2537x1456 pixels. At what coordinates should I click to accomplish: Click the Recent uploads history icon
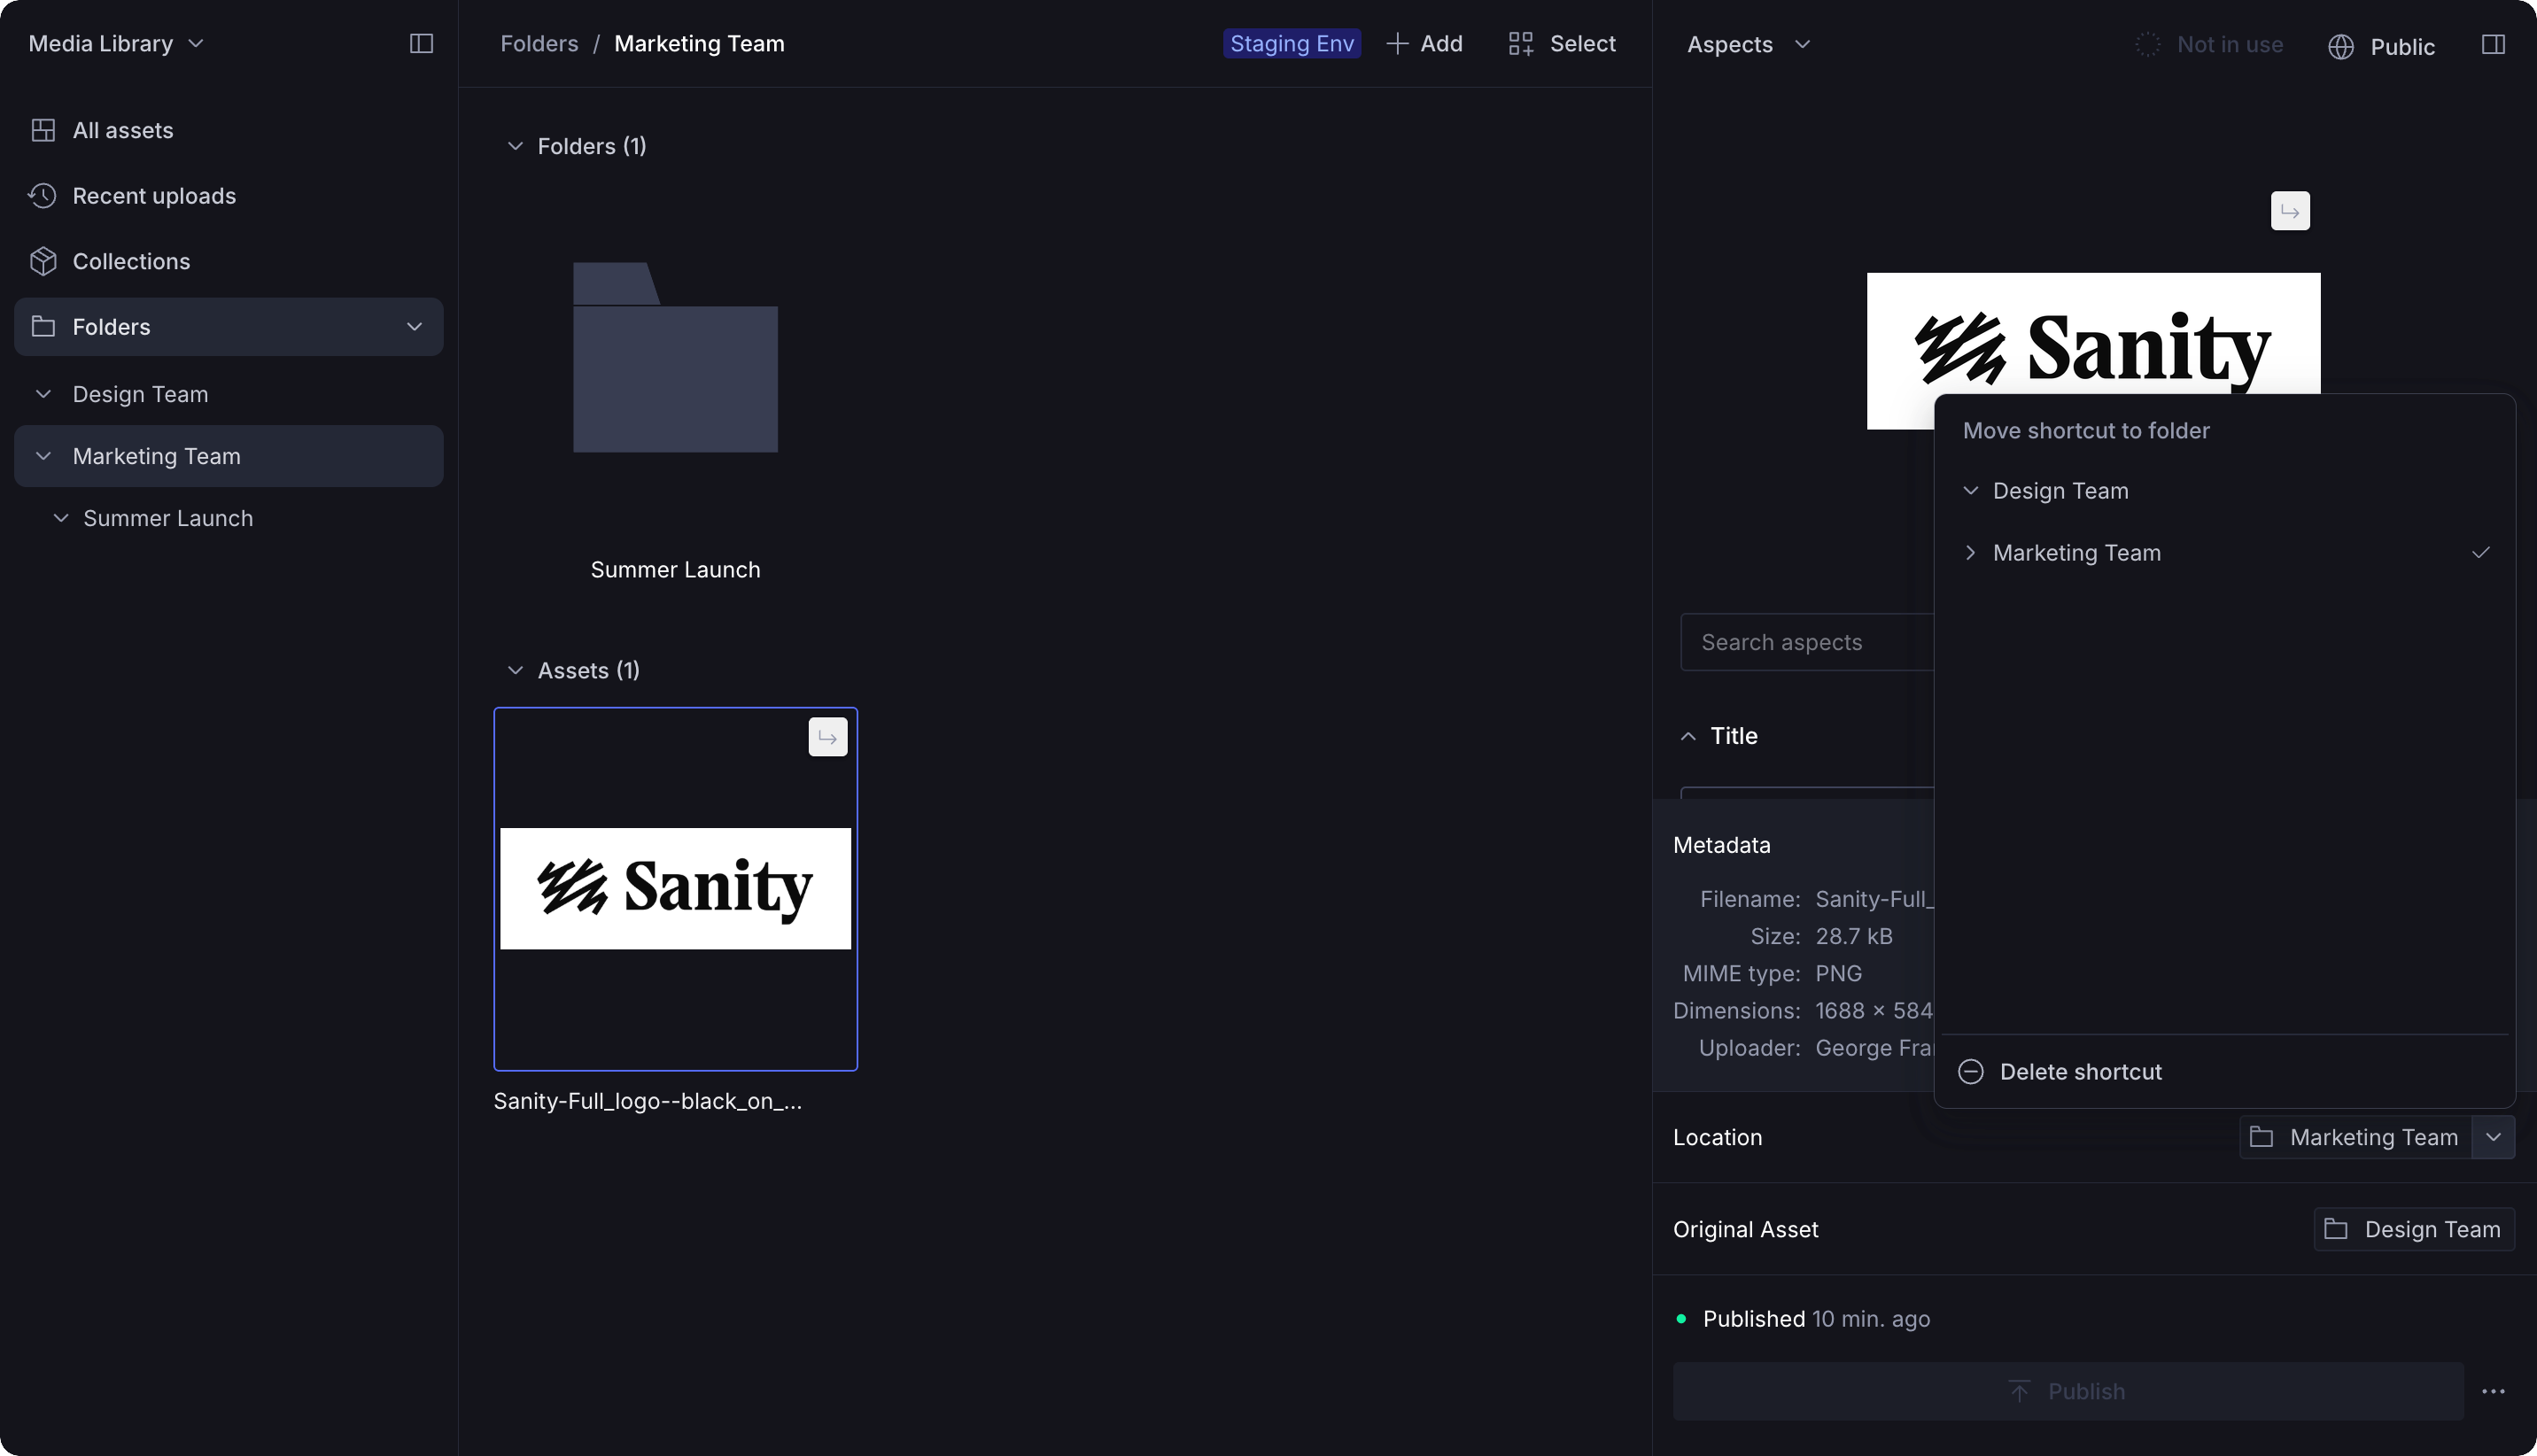pos(43,196)
